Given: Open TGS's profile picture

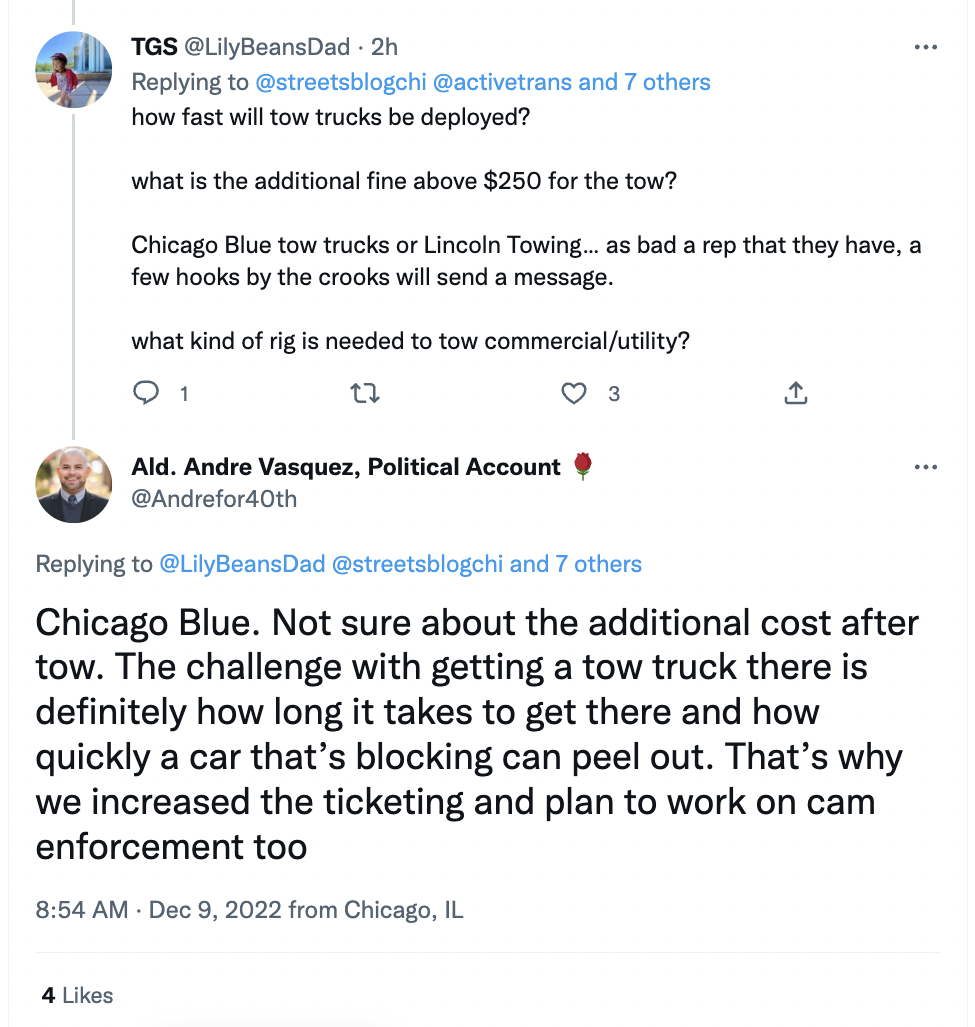Looking at the screenshot, I should 73,69.
